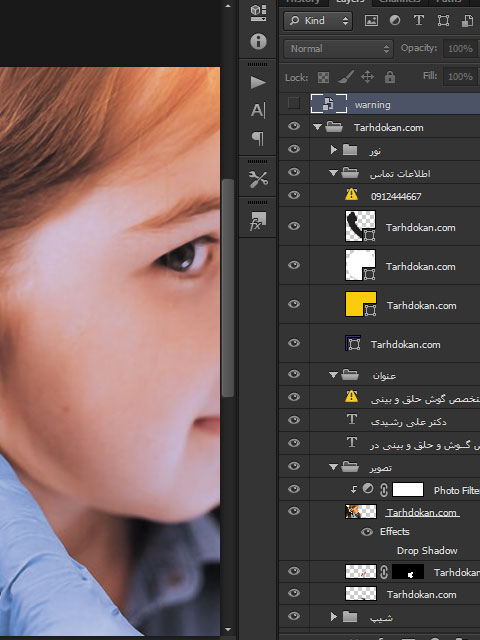Show the hidden warning layer
The height and width of the screenshot is (640, 480).
294,103
